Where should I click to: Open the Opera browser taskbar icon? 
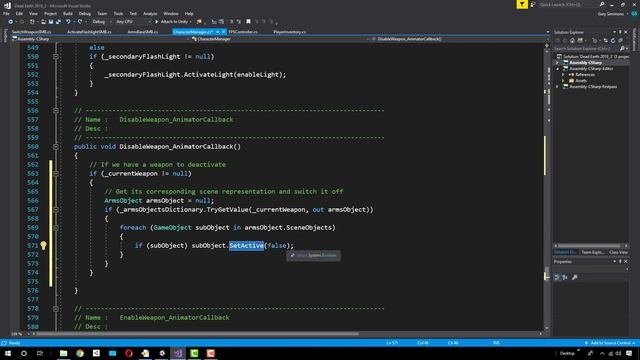(129, 353)
